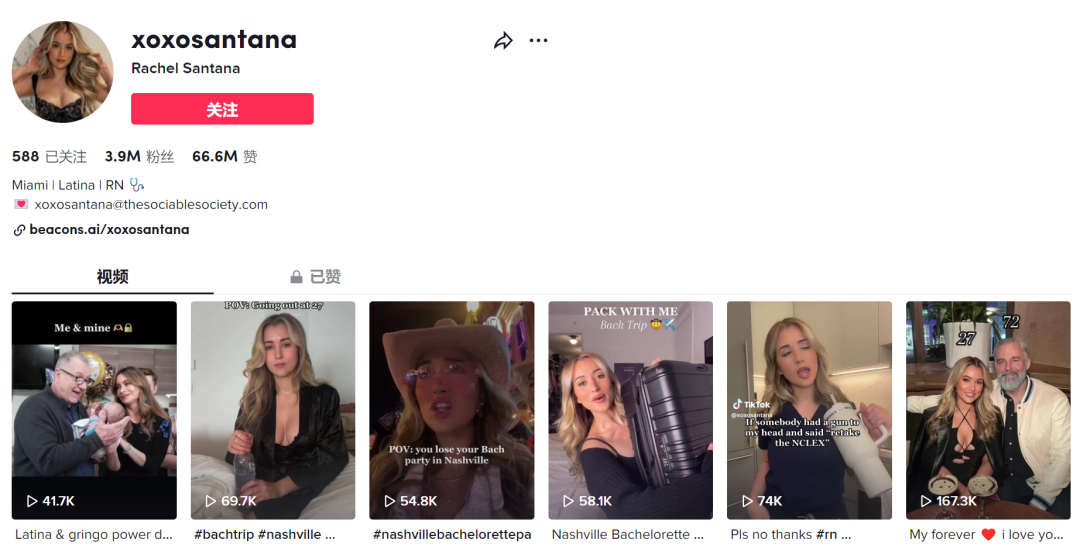
Task: View the 3.9M 粉丝 followers list
Action: pyautogui.click(x=139, y=157)
